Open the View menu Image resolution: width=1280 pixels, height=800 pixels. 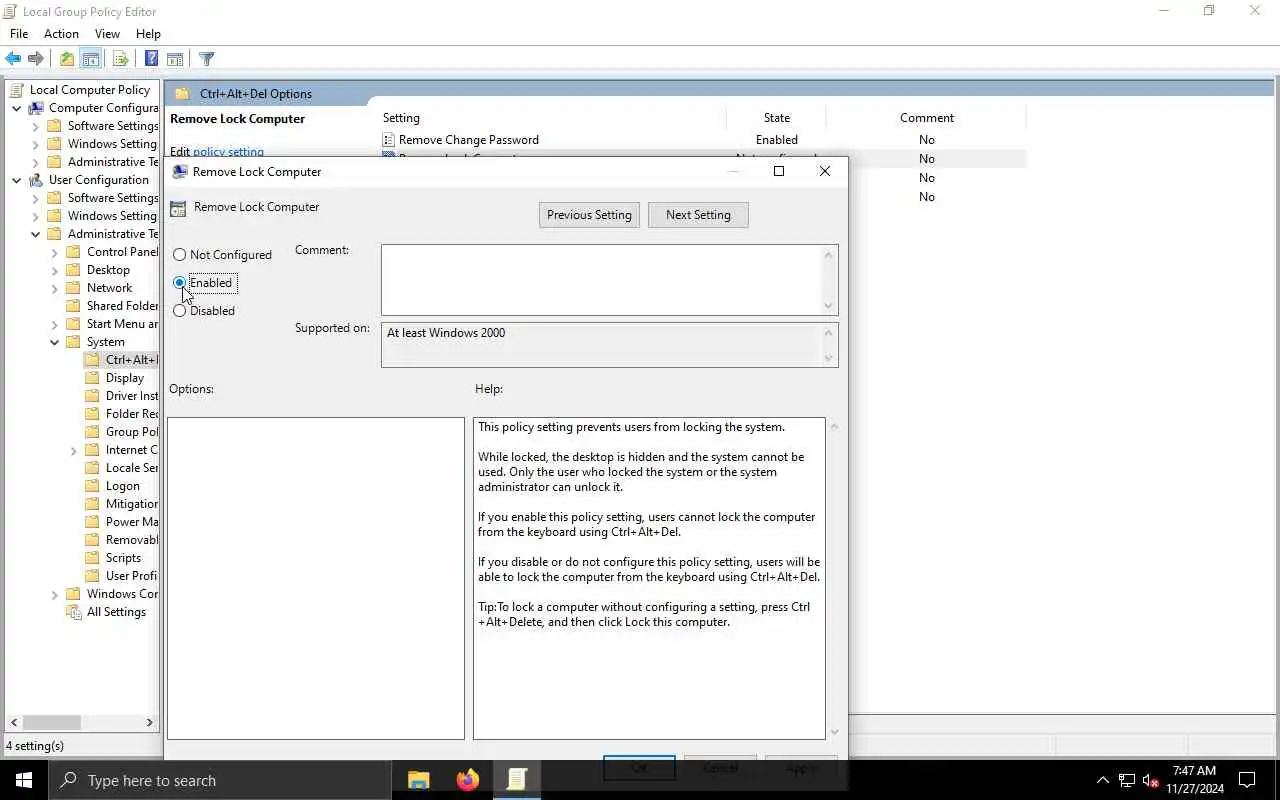click(x=107, y=34)
